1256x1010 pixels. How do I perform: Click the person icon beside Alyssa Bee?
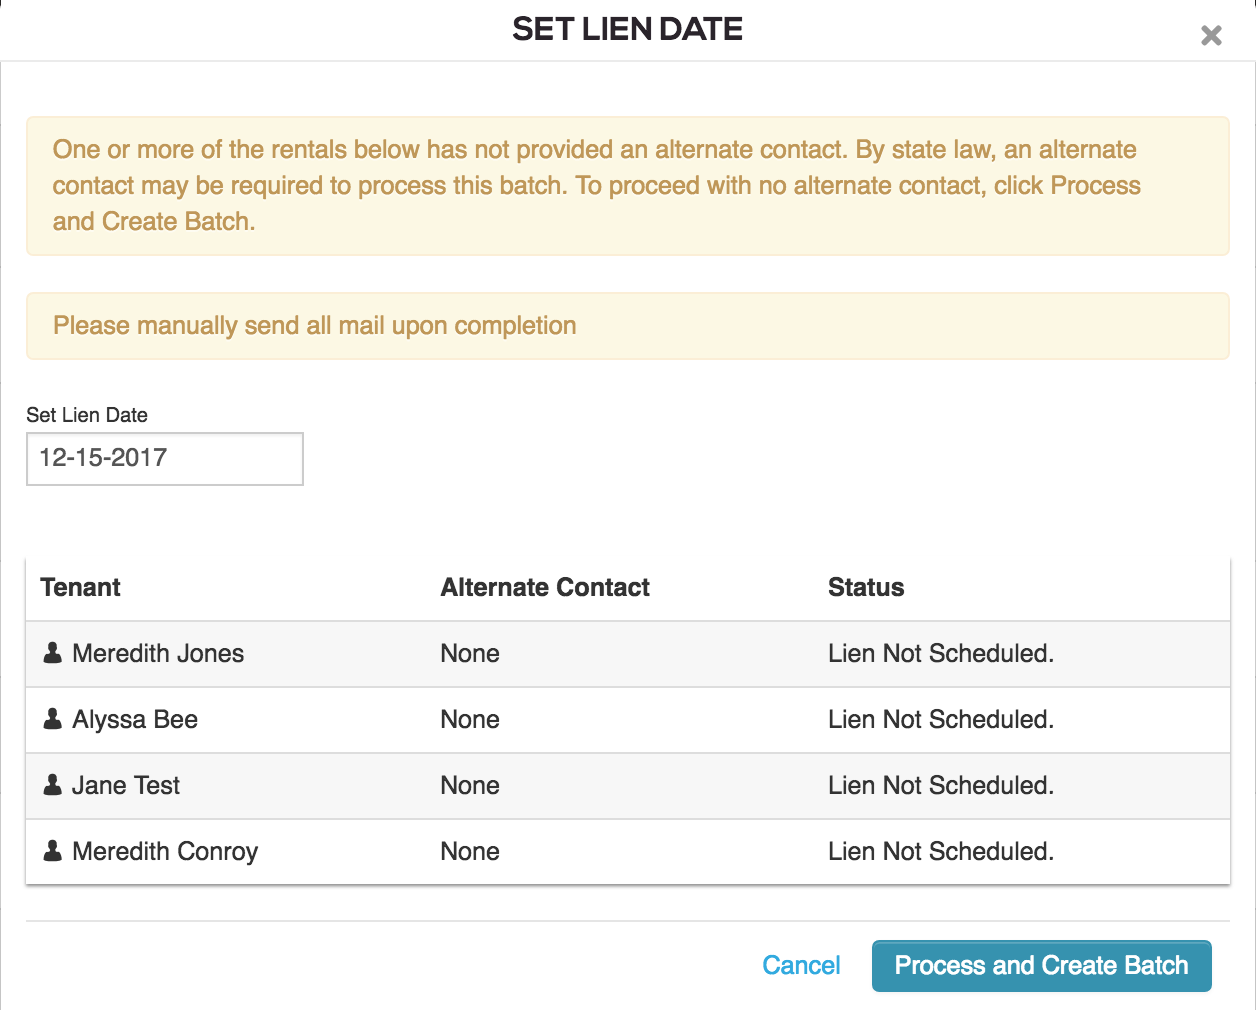pyautogui.click(x=53, y=719)
